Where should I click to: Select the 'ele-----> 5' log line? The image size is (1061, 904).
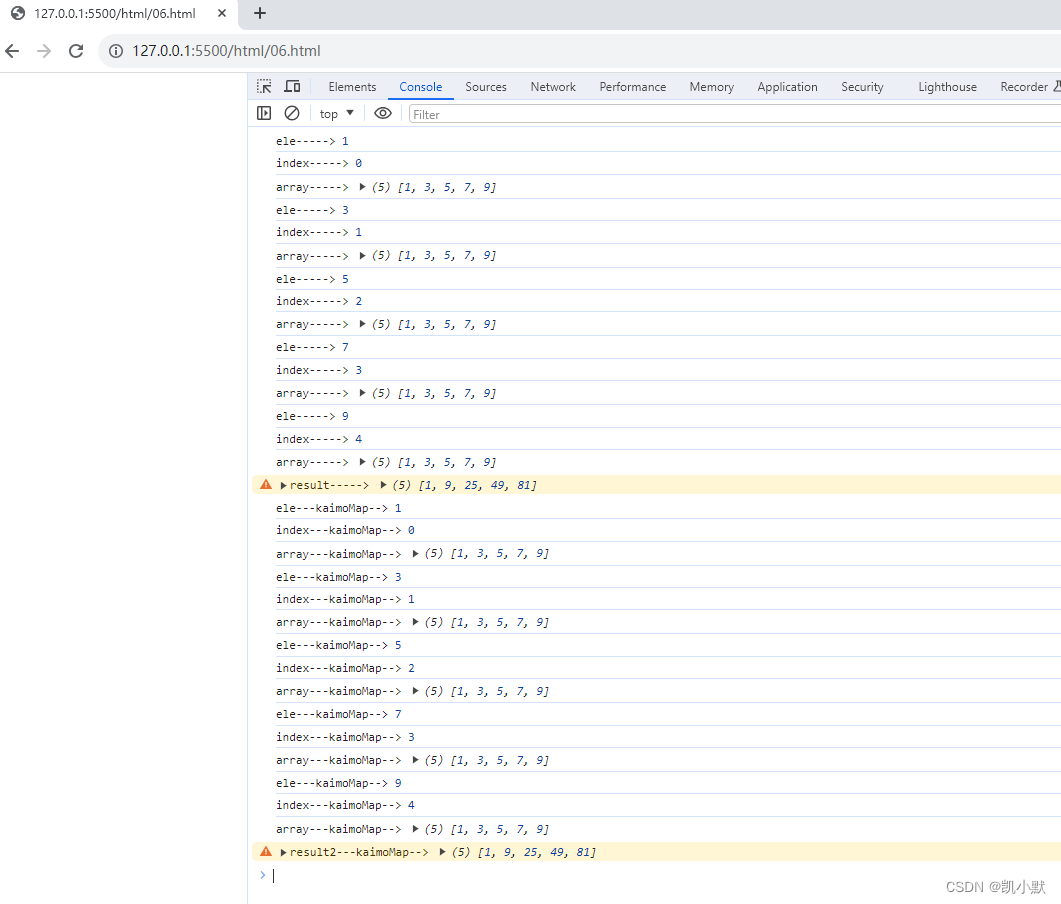pyautogui.click(x=312, y=279)
